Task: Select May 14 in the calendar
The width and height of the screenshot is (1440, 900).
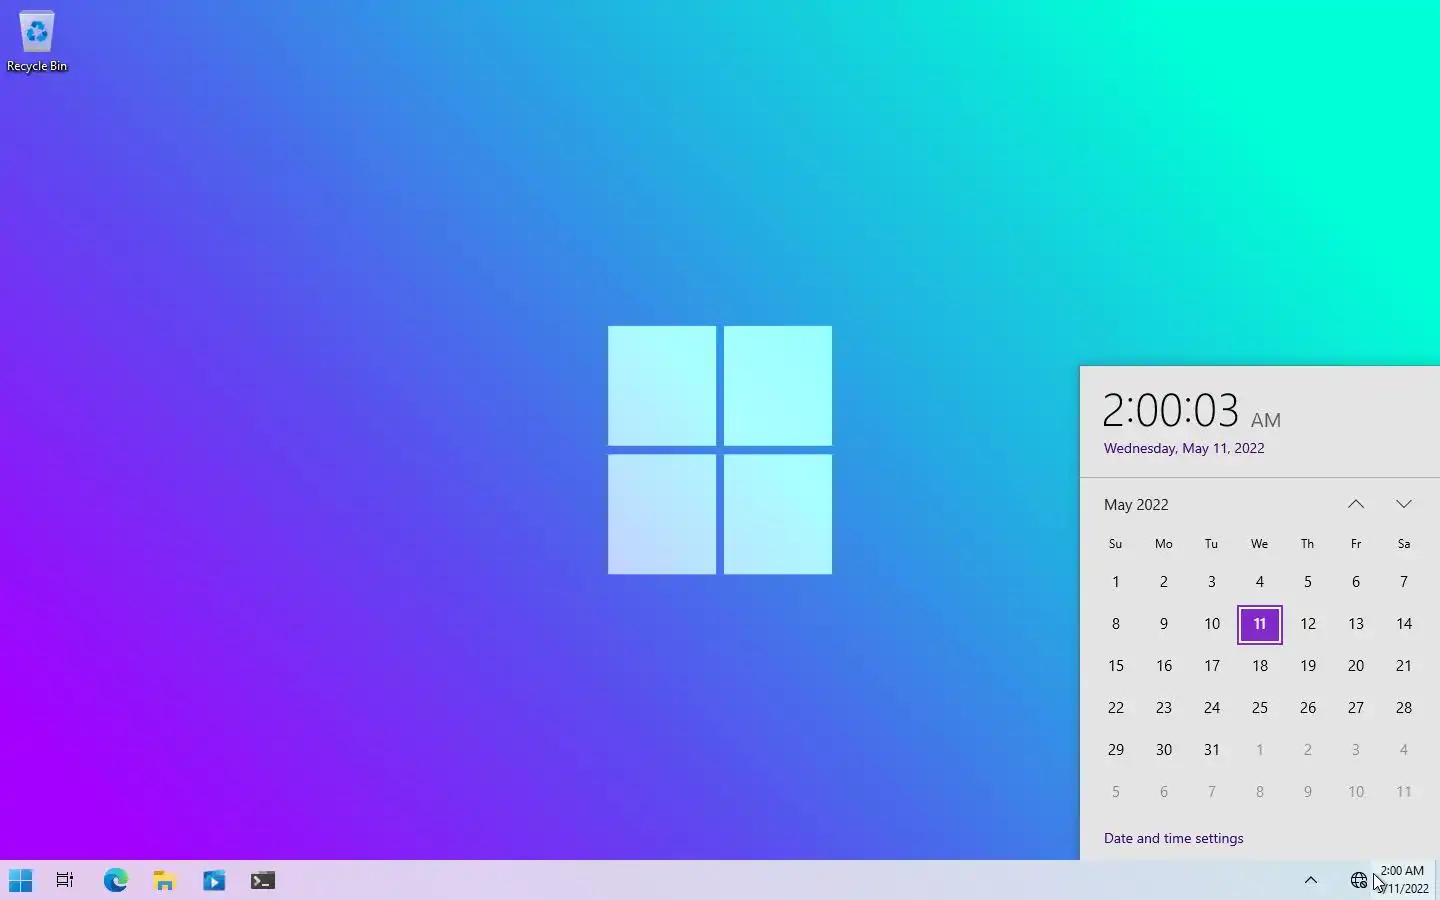Action: [1404, 624]
